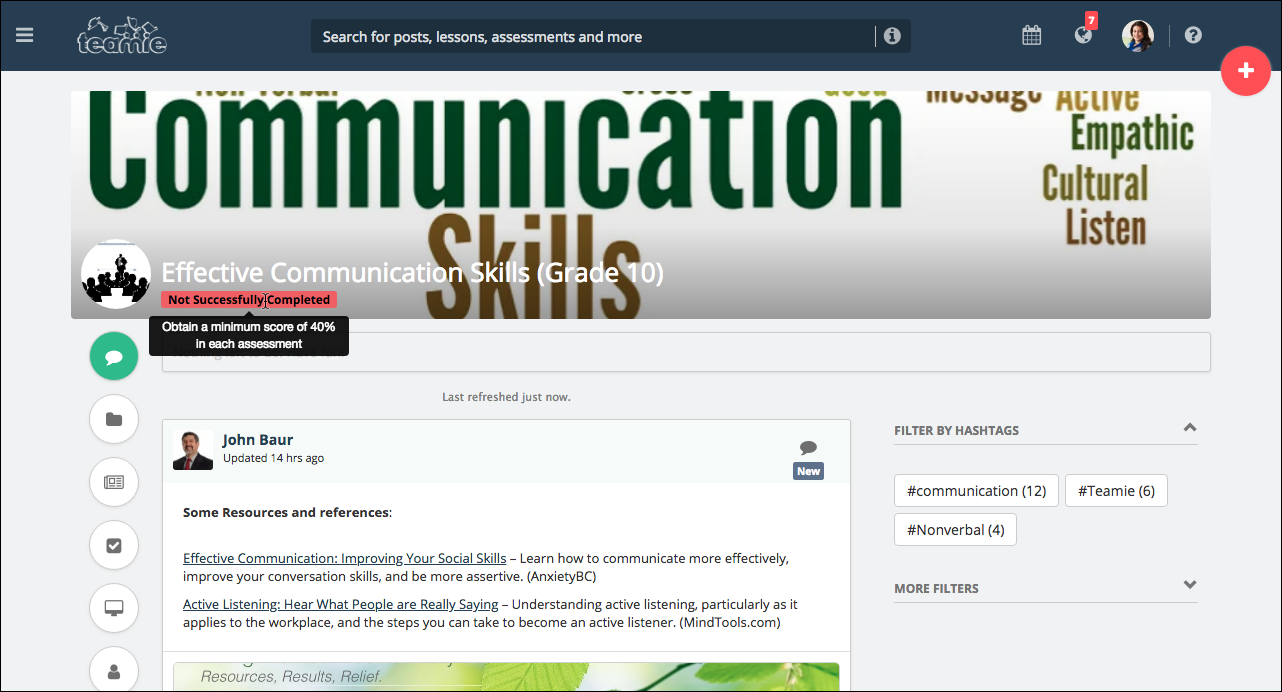Click the search info icon

[x=892, y=36]
